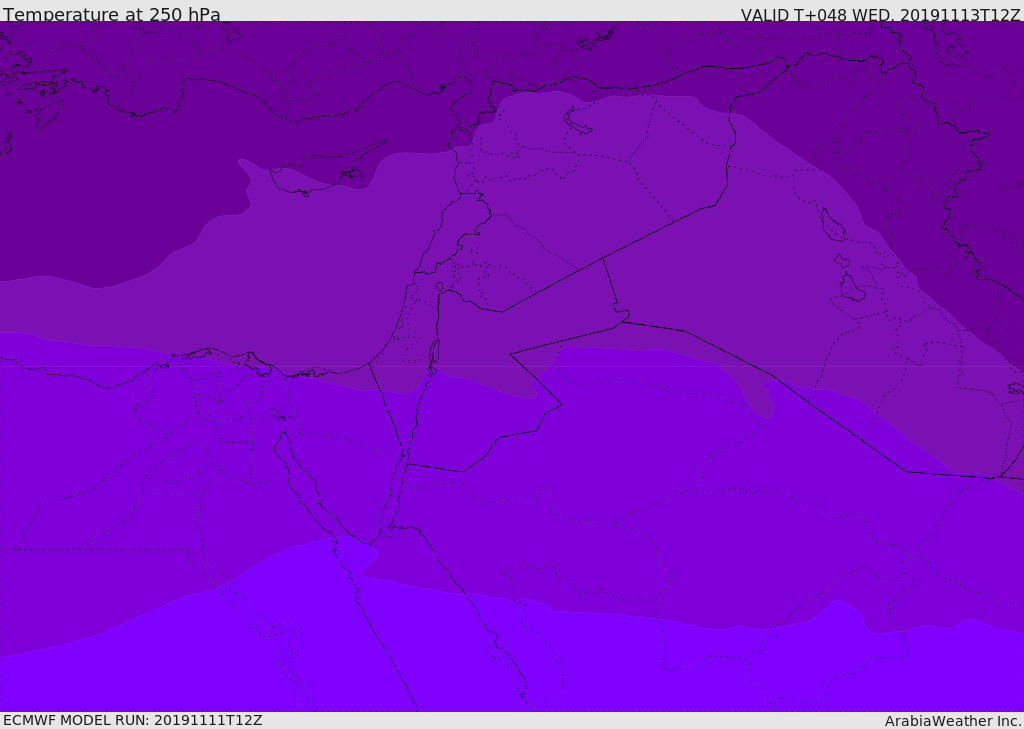Image resolution: width=1024 pixels, height=729 pixels.
Task: Click the 'VALID T+048 WED. 20191113T12Z' label
Action: pyautogui.click(x=880, y=15)
